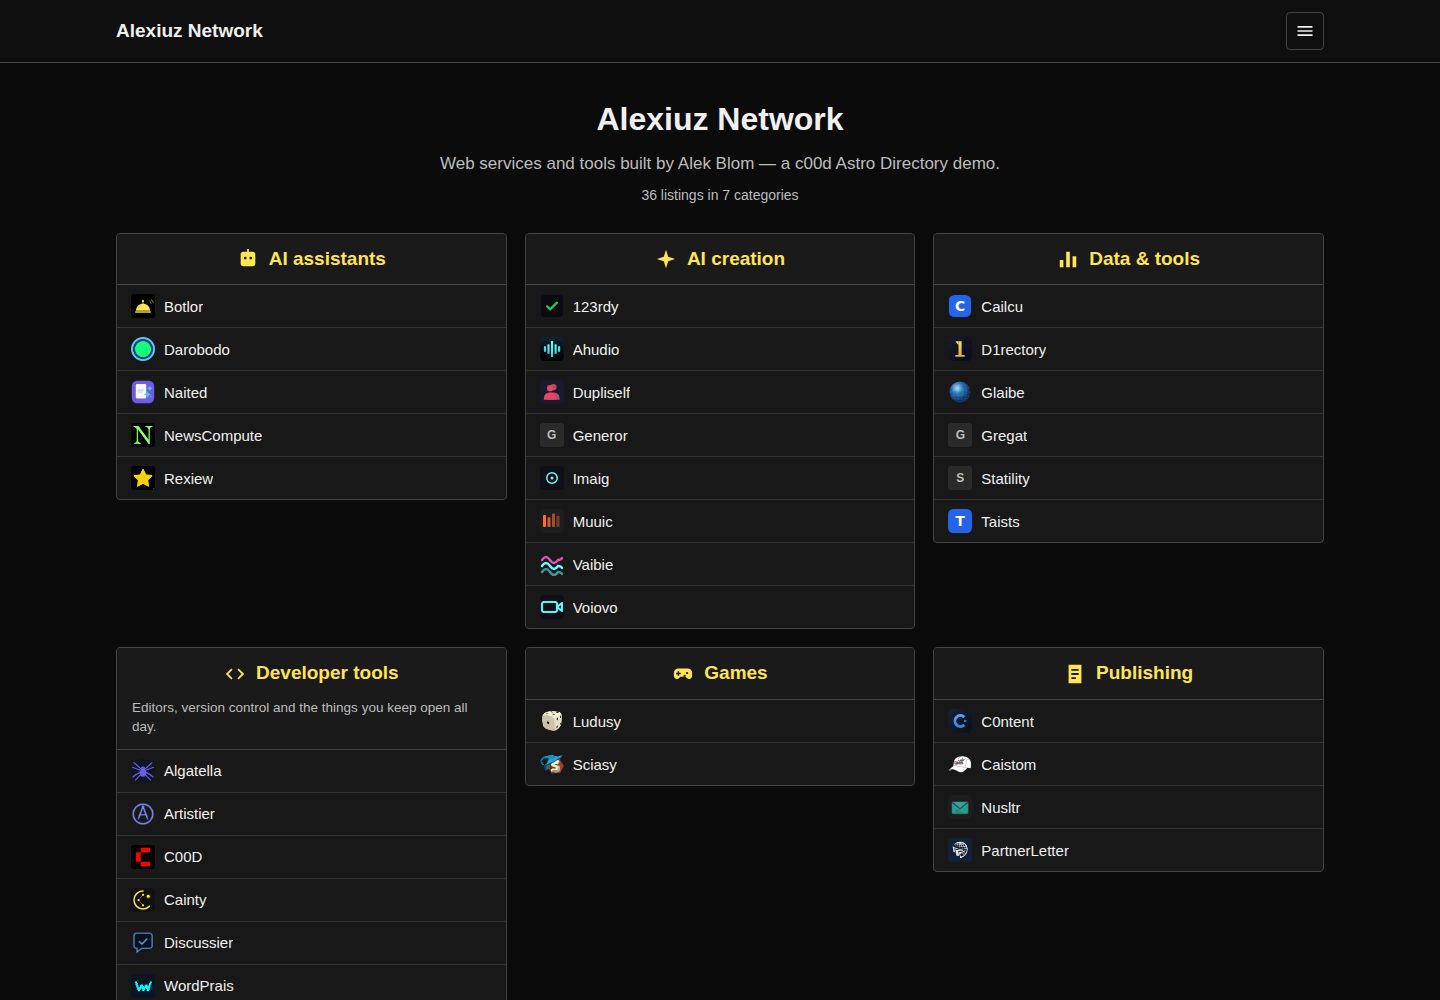The image size is (1440, 1000).
Task: Click the Artistier circled A icon
Action: coord(143,814)
